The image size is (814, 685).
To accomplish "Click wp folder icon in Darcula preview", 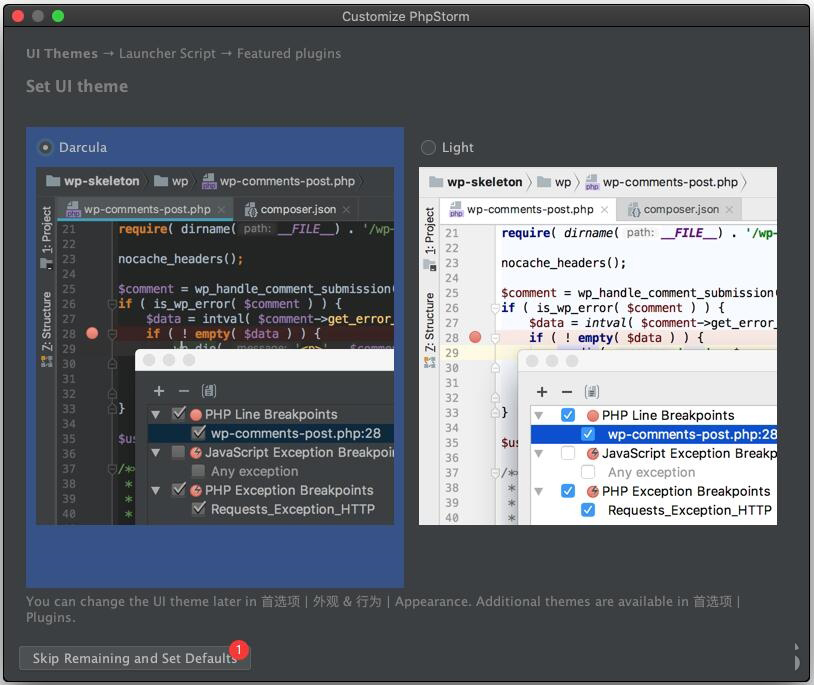I will [161, 181].
